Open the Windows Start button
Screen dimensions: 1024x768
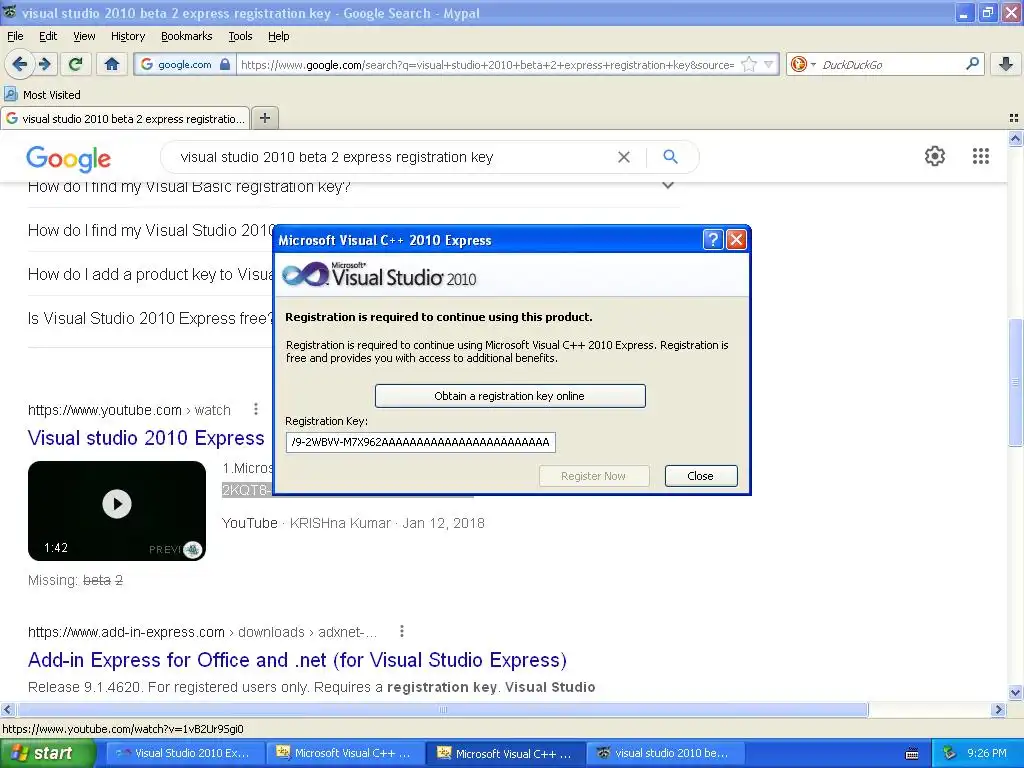(47, 754)
